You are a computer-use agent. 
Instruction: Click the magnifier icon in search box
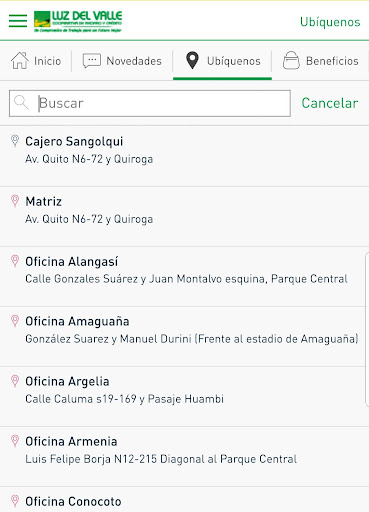22,102
